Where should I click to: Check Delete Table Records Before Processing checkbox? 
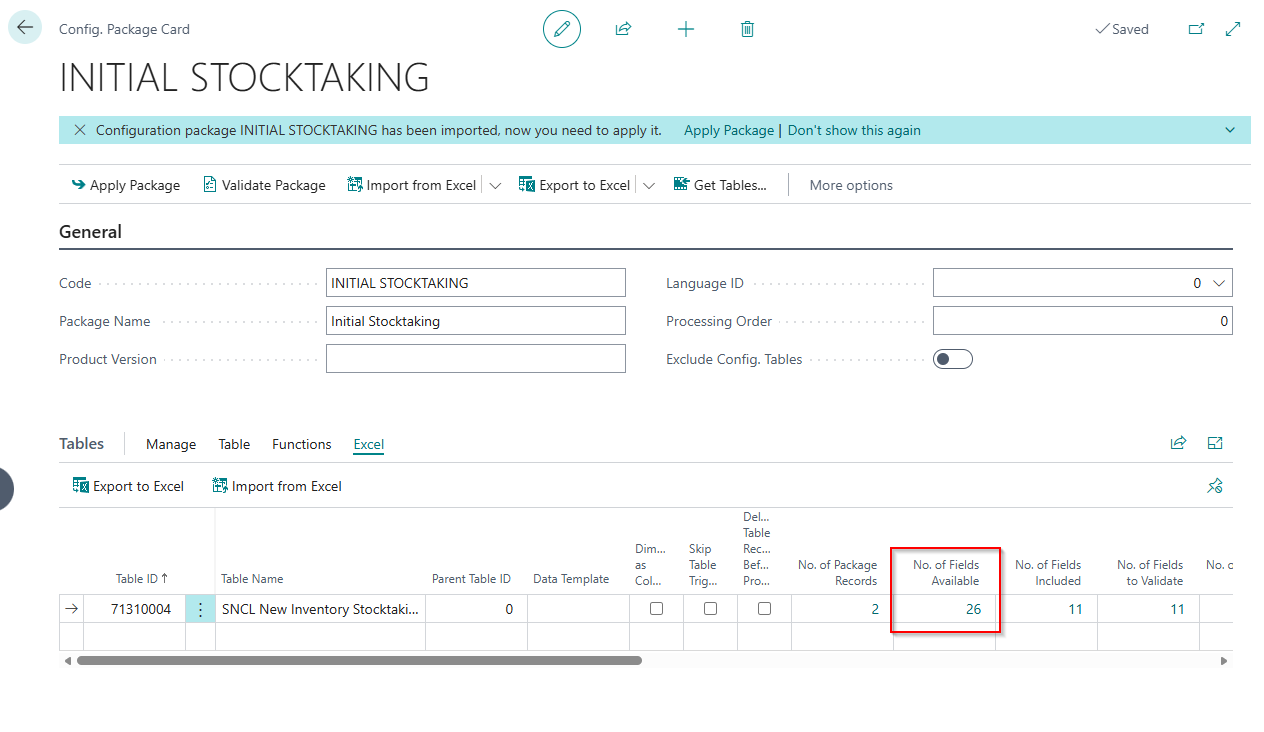(x=764, y=608)
